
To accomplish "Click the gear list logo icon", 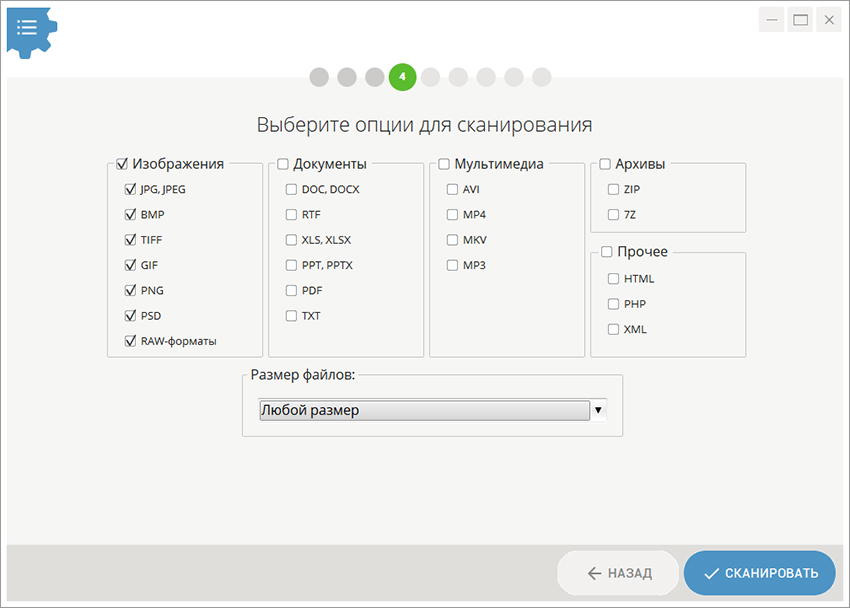I will 28,28.
